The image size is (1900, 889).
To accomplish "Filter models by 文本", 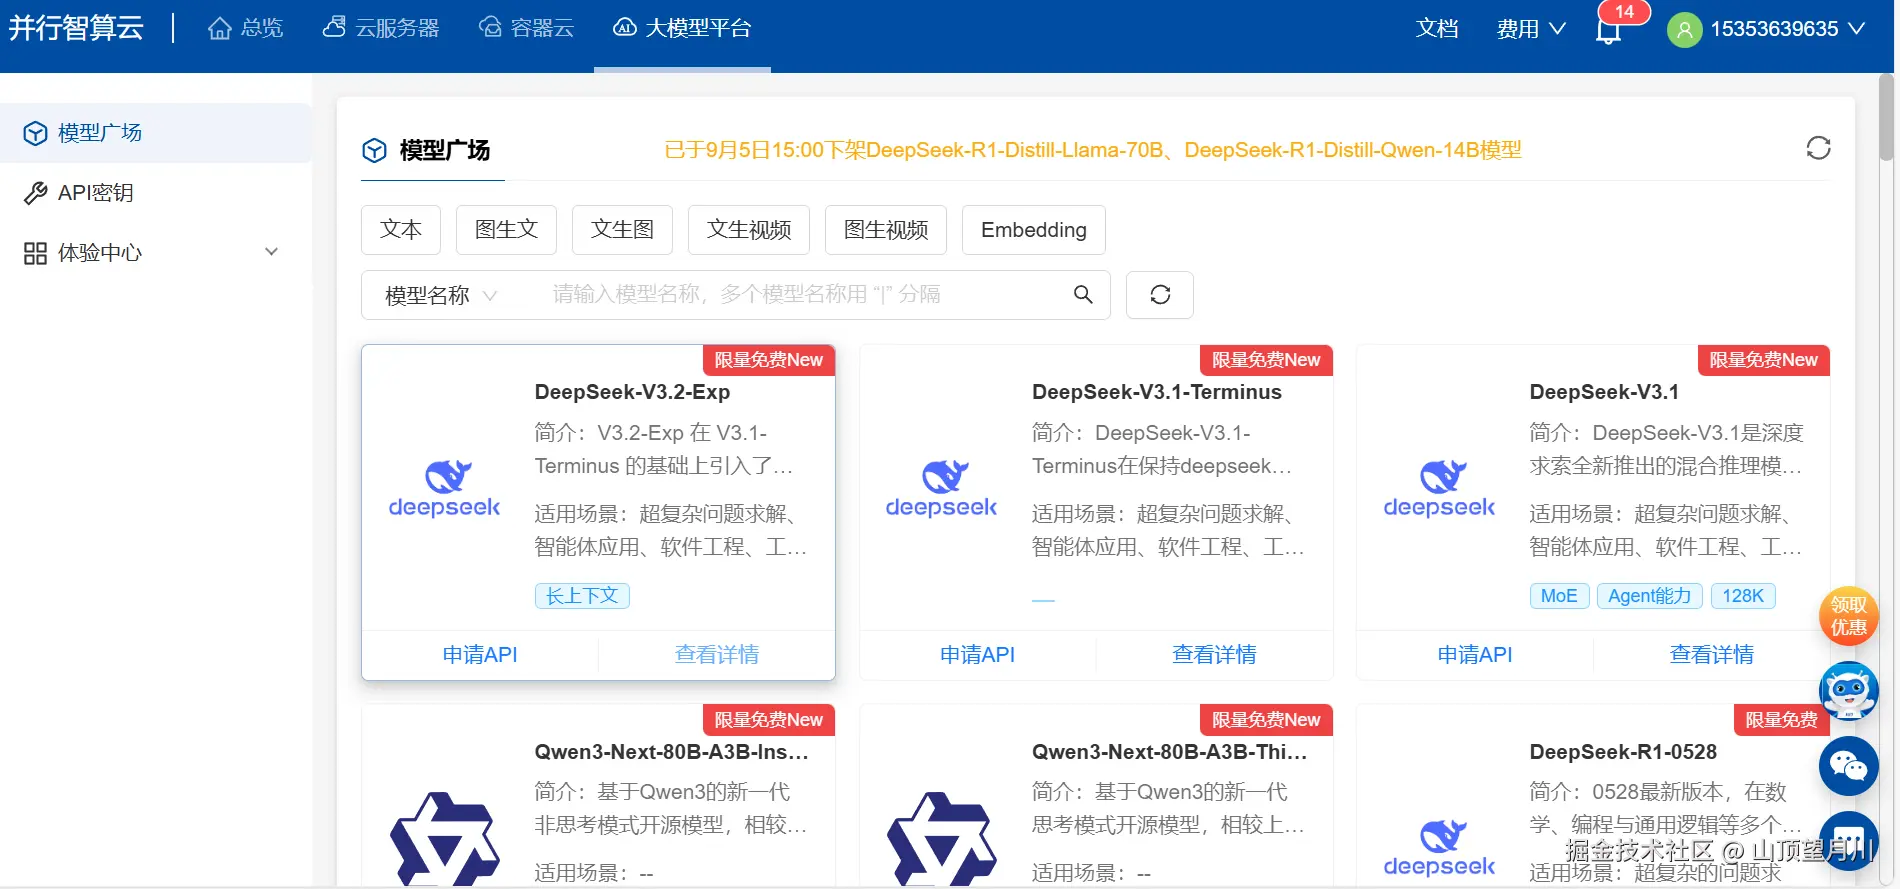I will pyautogui.click(x=401, y=230).
